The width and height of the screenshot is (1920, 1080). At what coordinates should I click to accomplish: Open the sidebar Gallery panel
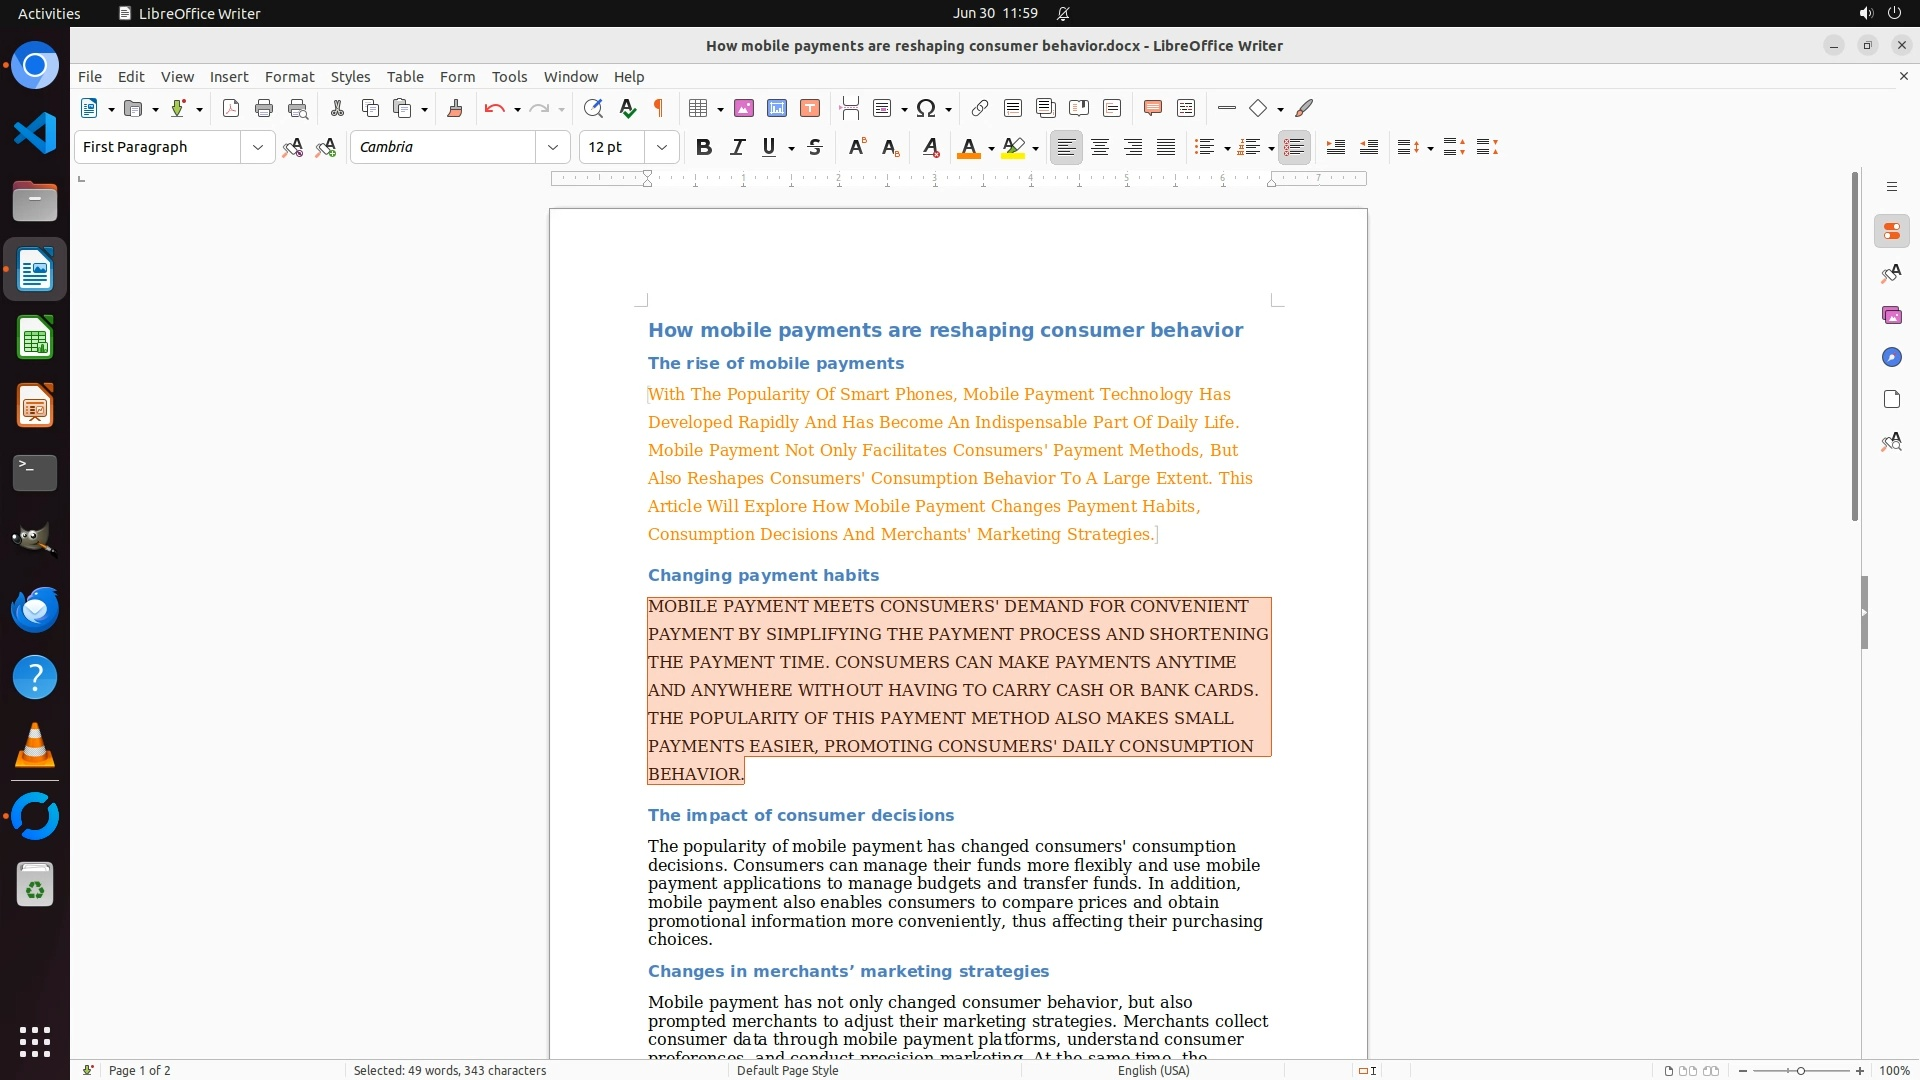tap(1891, 315)
